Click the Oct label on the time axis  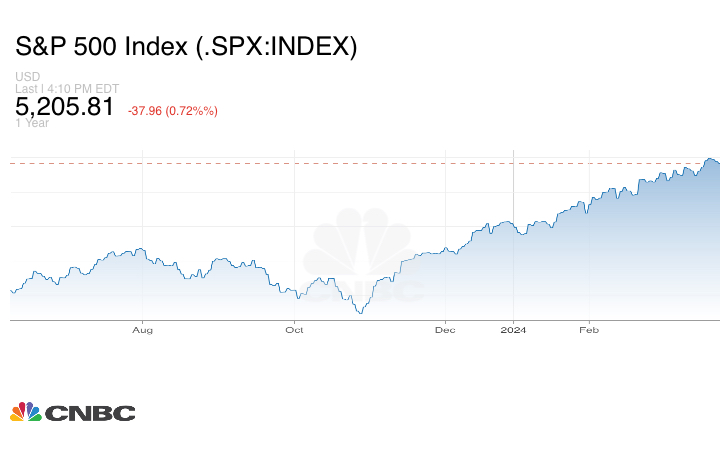[x=294, y=329]
